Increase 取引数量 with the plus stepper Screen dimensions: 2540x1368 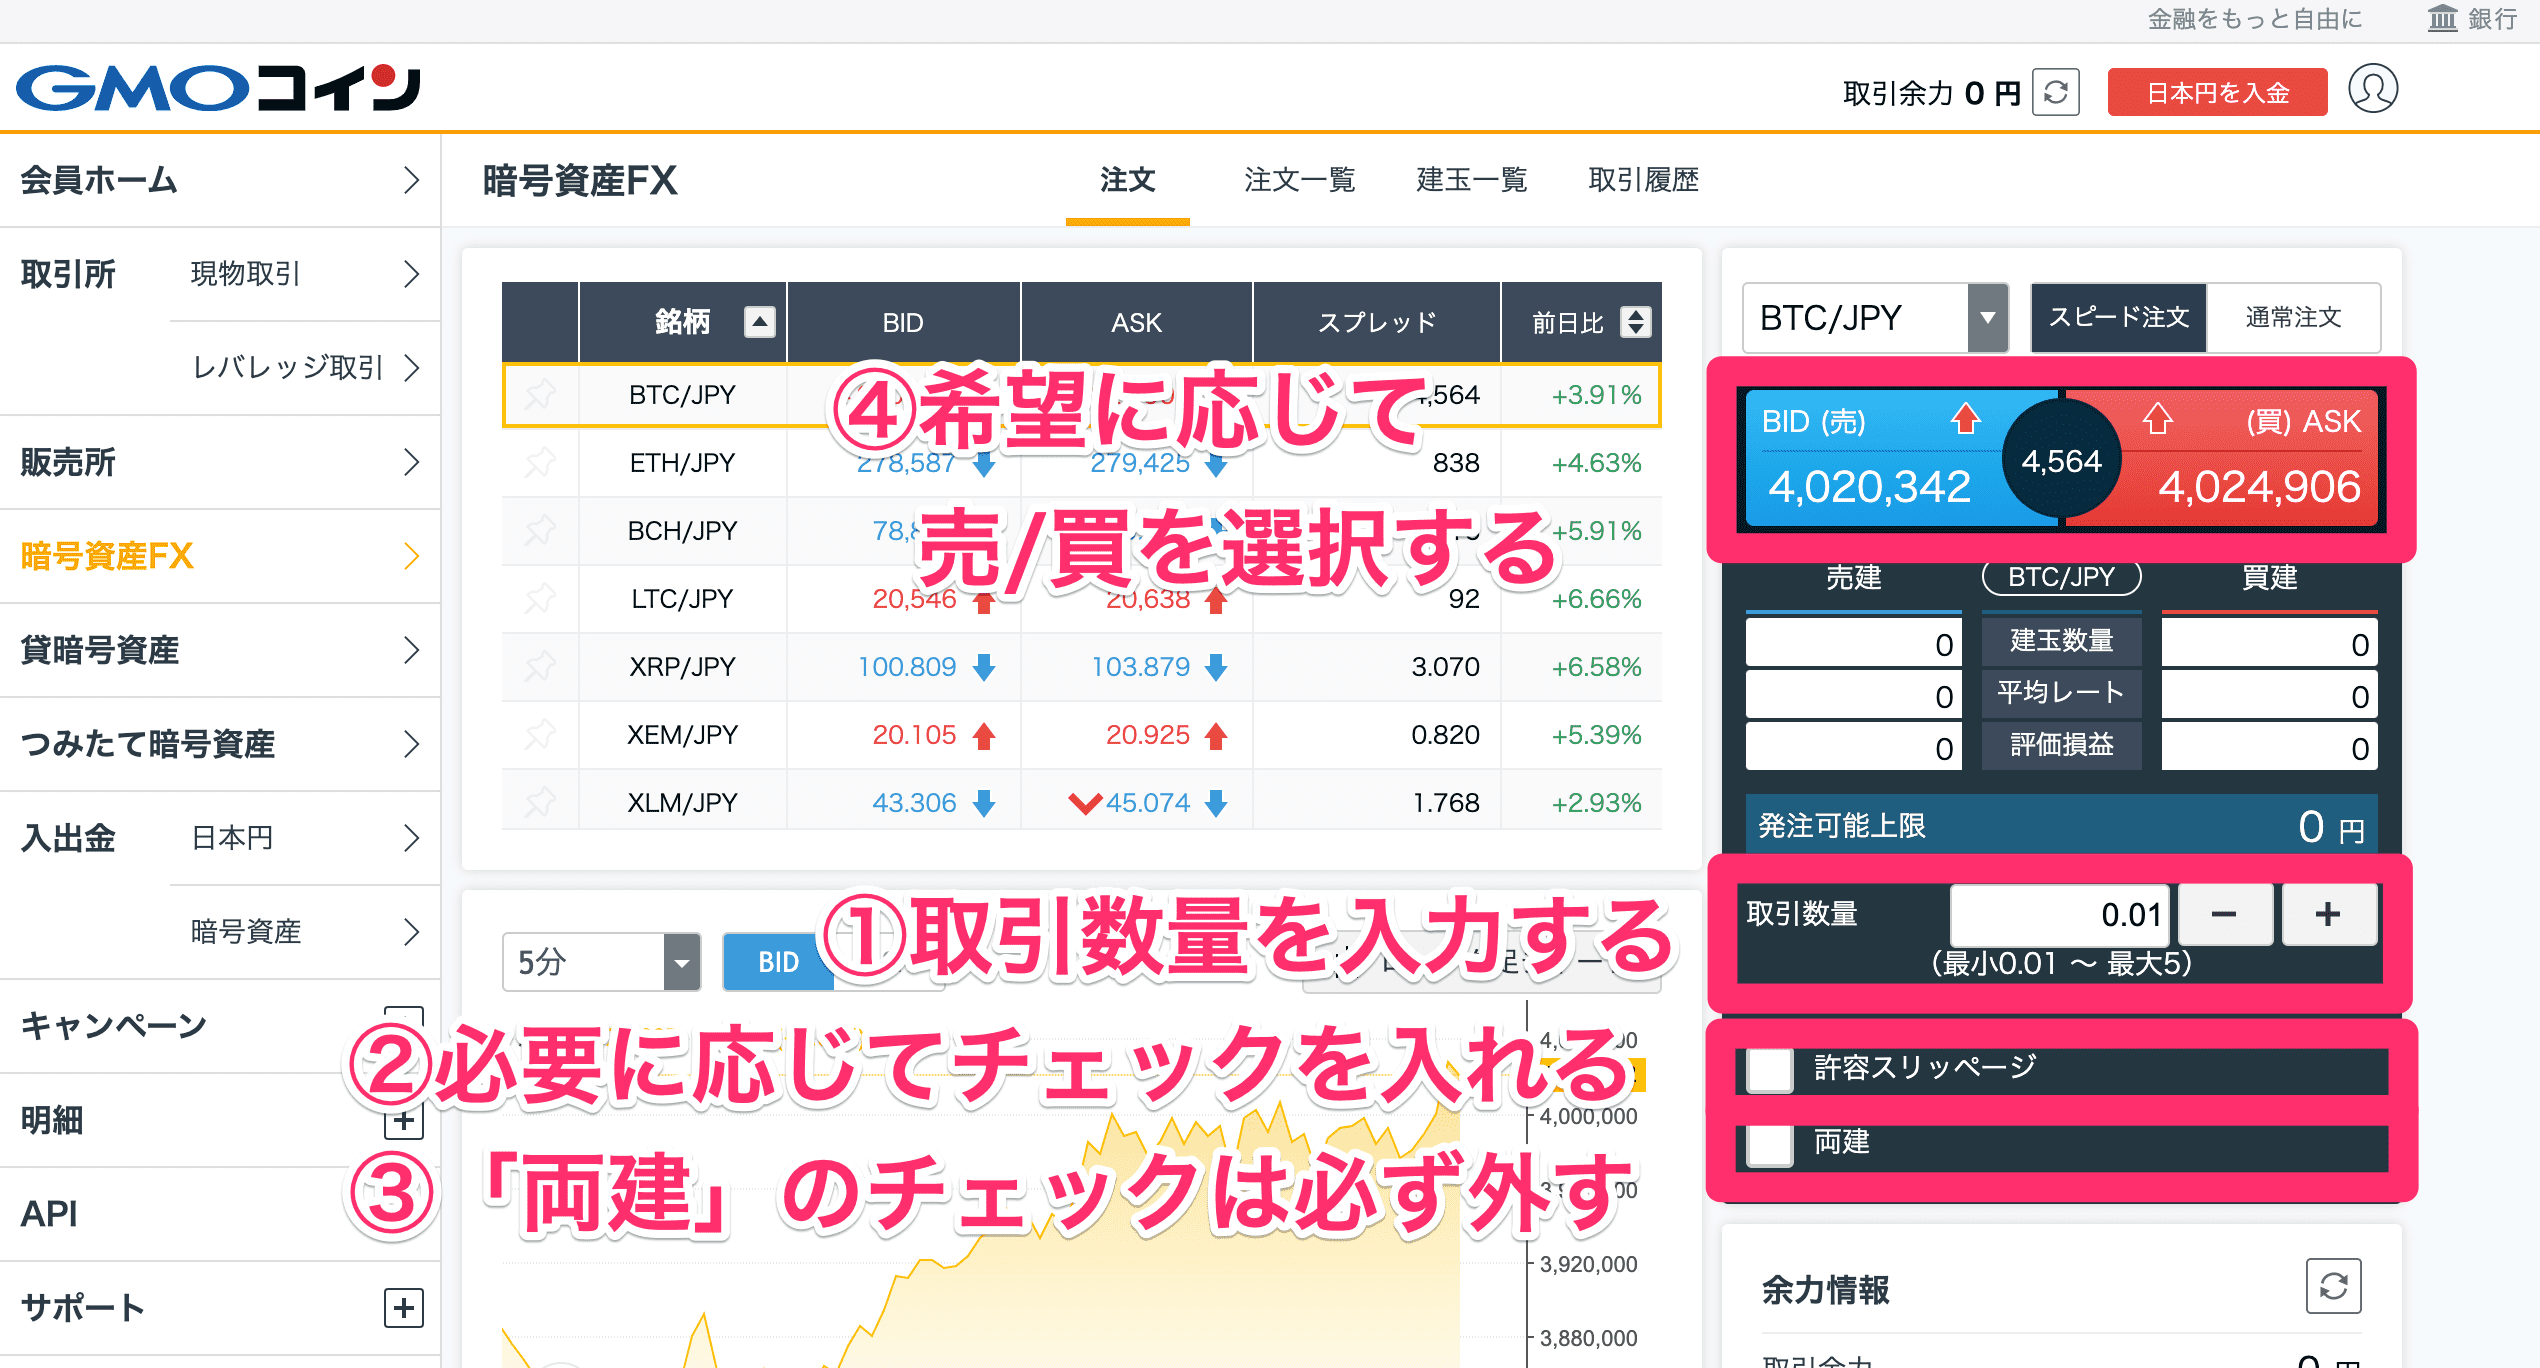pyautogui.click(x=2328, y=914)
